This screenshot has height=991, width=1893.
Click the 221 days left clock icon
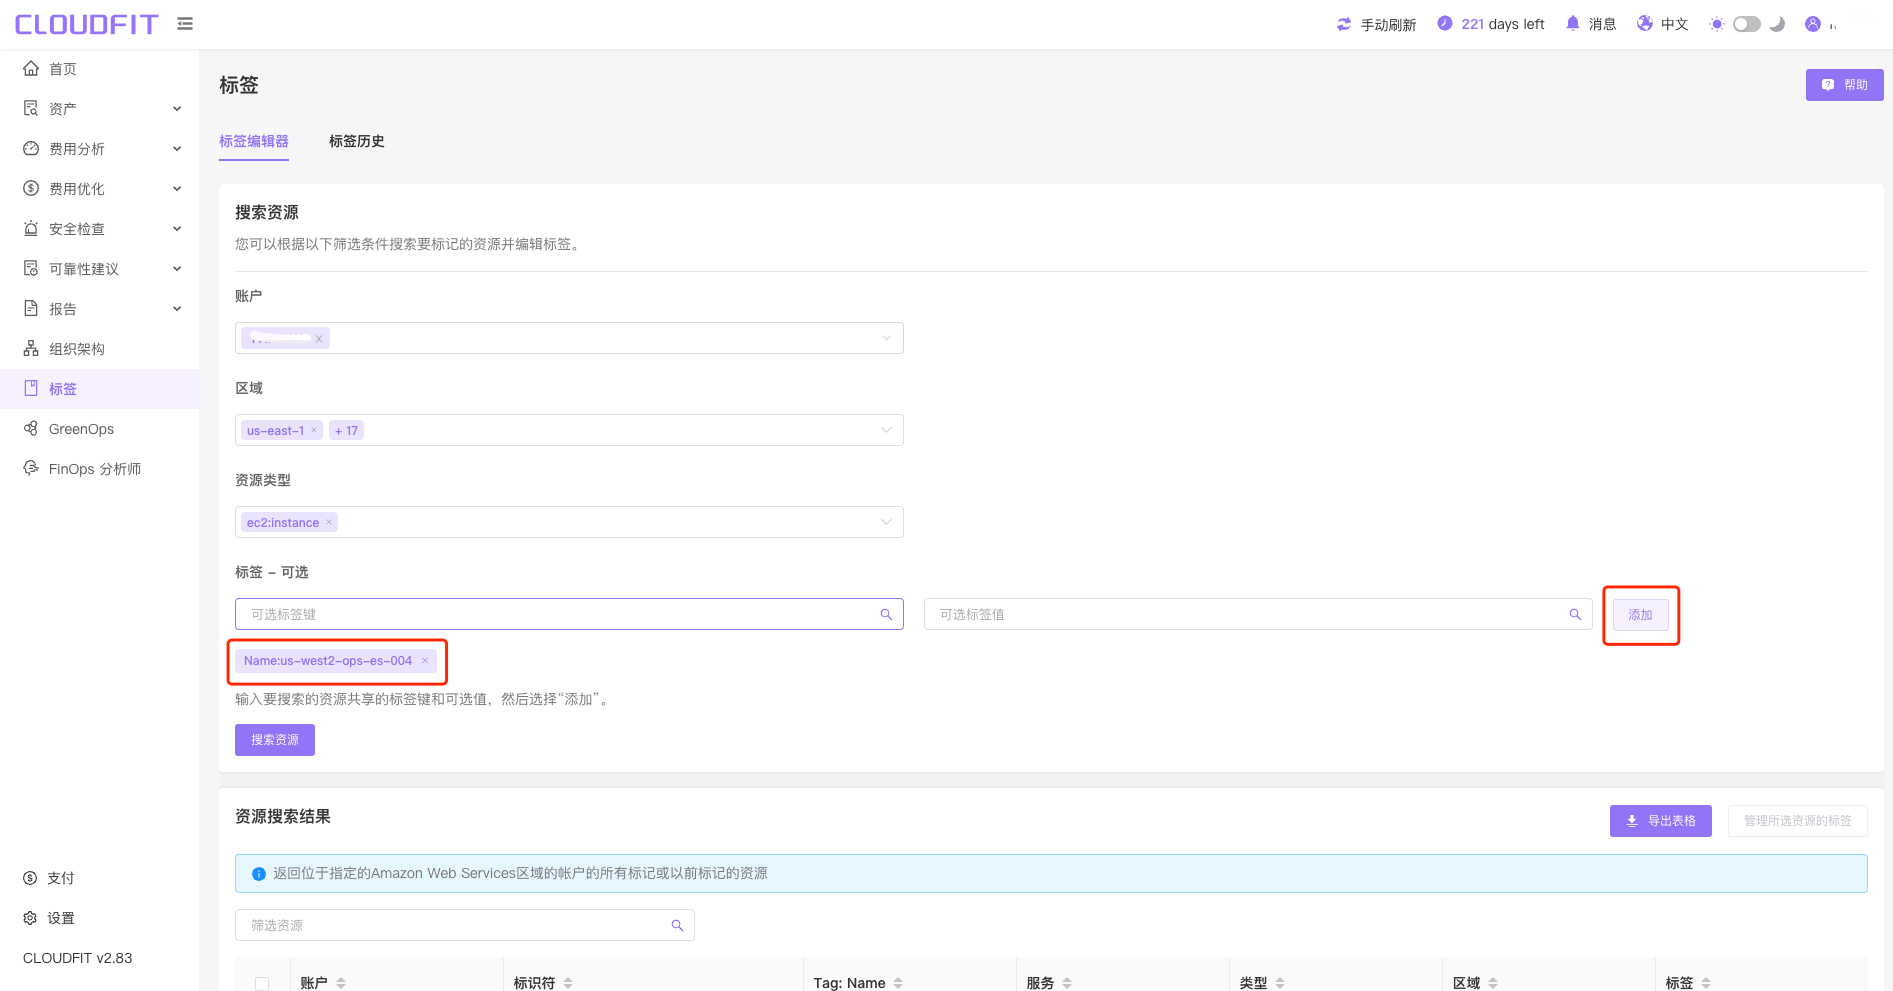1444,23
